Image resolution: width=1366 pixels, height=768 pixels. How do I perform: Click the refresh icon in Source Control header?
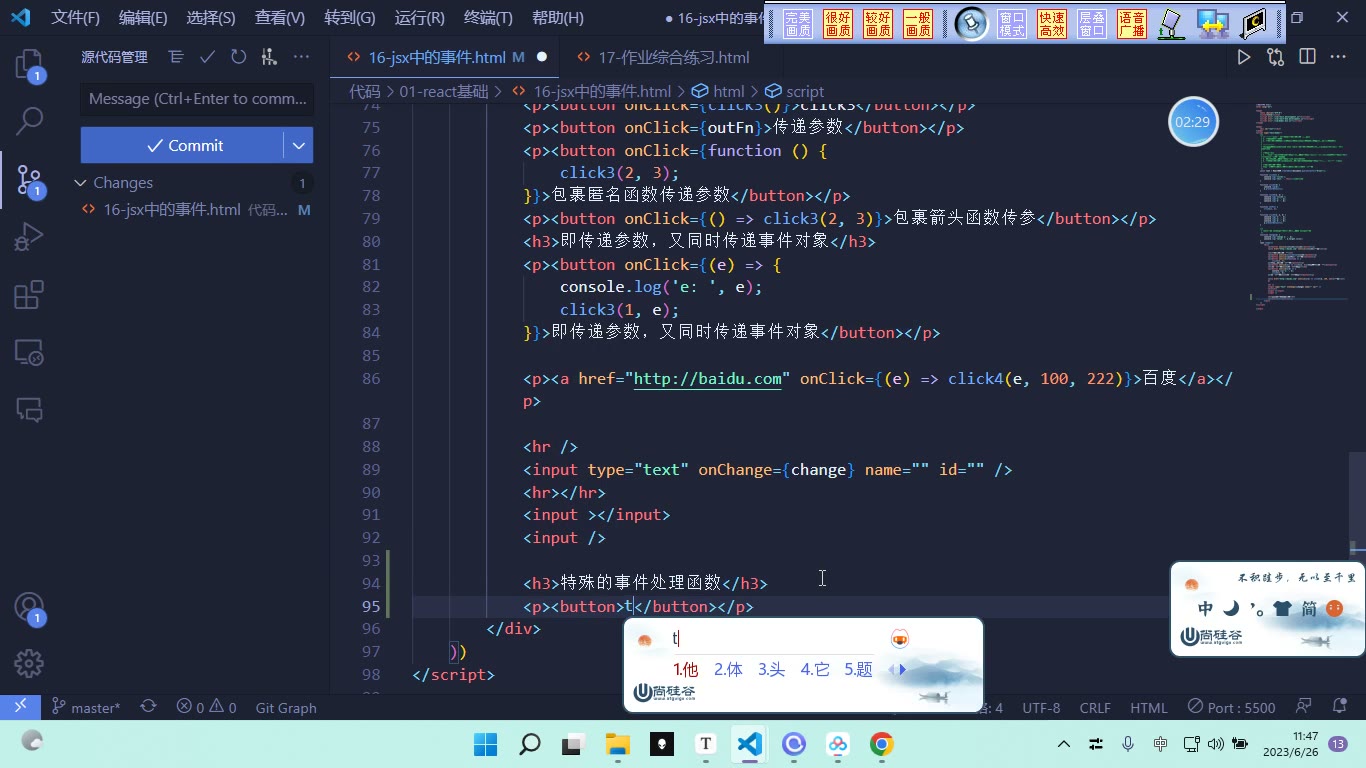(x=238, y=57)
